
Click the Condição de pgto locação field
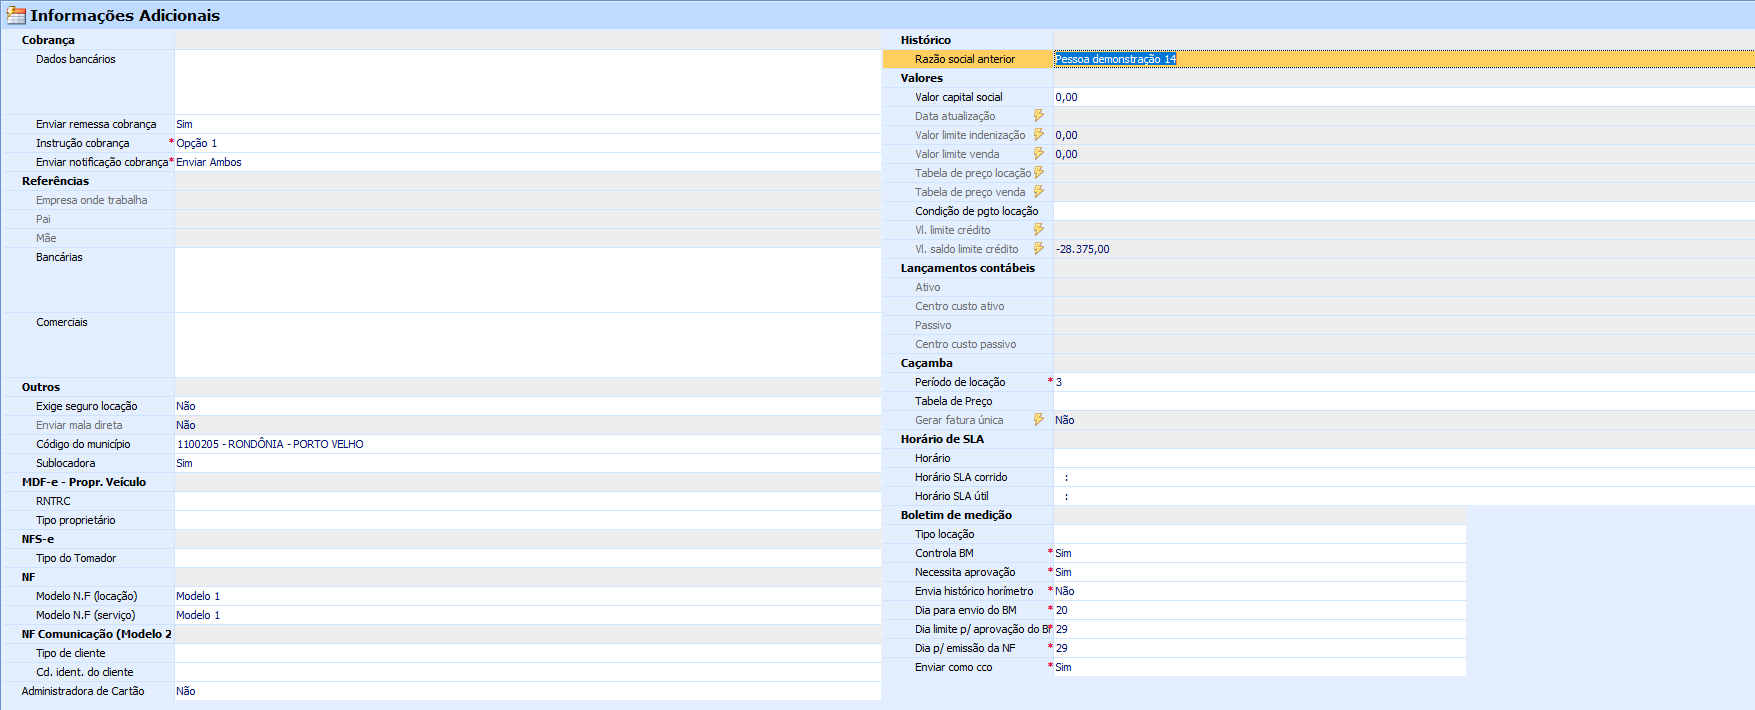1404,211
